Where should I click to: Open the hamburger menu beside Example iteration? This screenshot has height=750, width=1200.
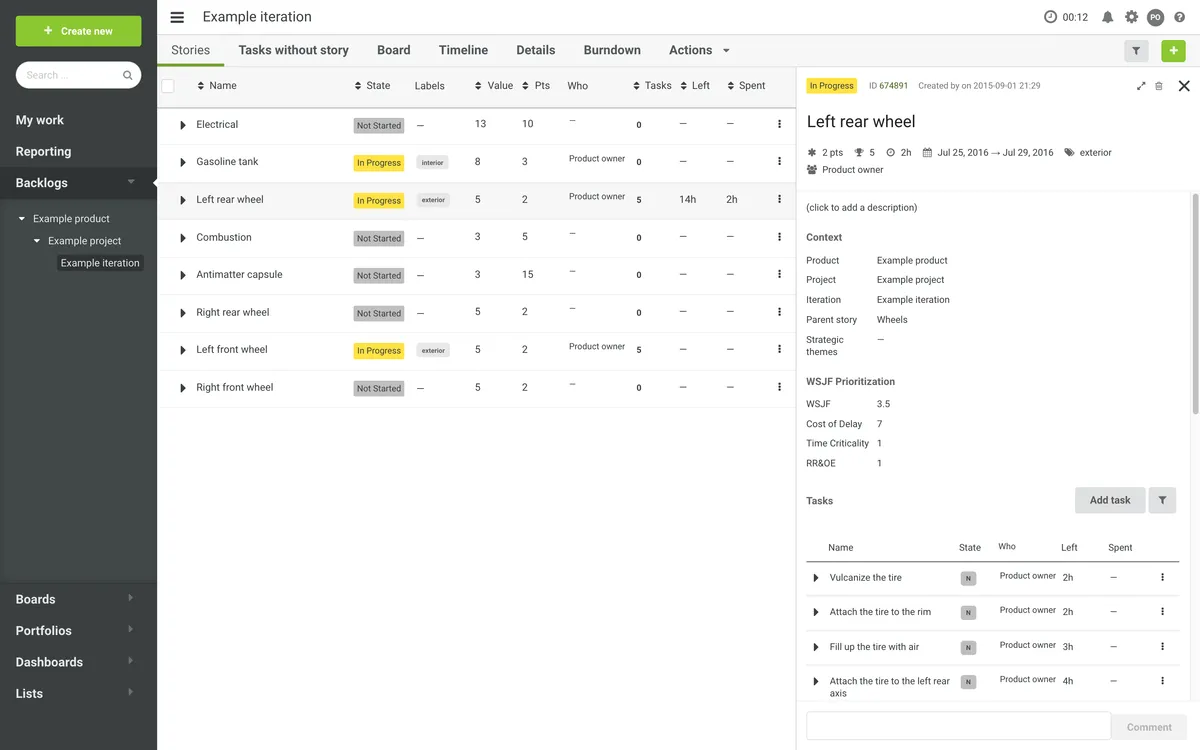(177, 17)
